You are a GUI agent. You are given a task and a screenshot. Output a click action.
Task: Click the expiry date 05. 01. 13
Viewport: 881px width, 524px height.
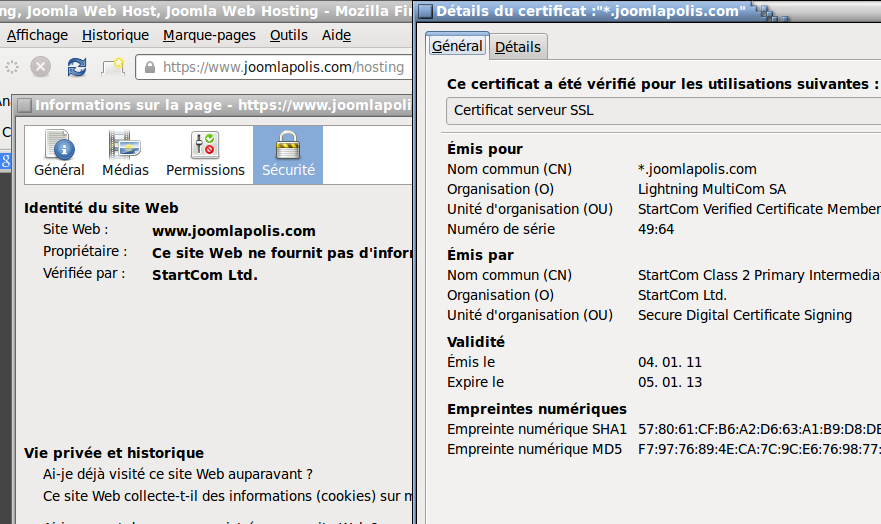[670, 382]
